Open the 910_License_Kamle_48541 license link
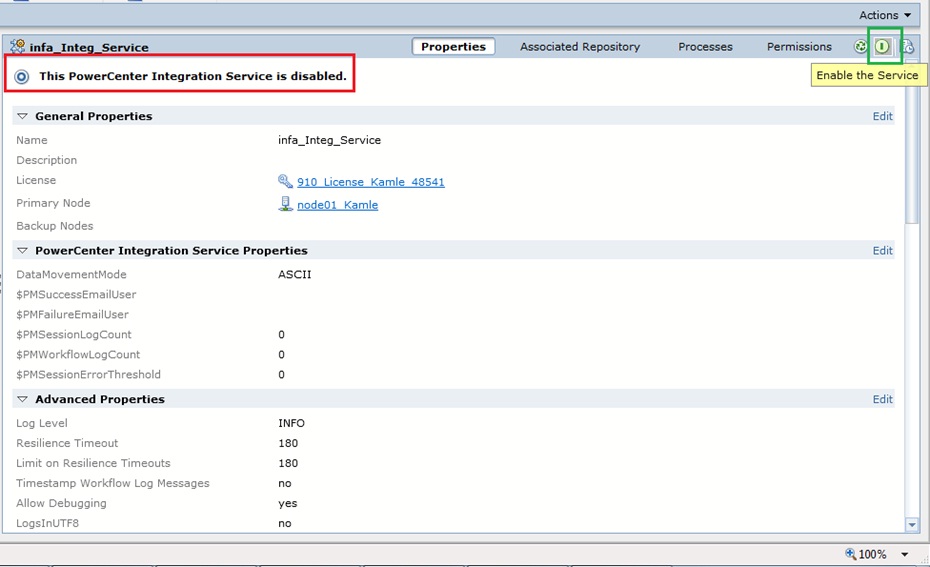930x567 pixels. (x=371, y=181)
